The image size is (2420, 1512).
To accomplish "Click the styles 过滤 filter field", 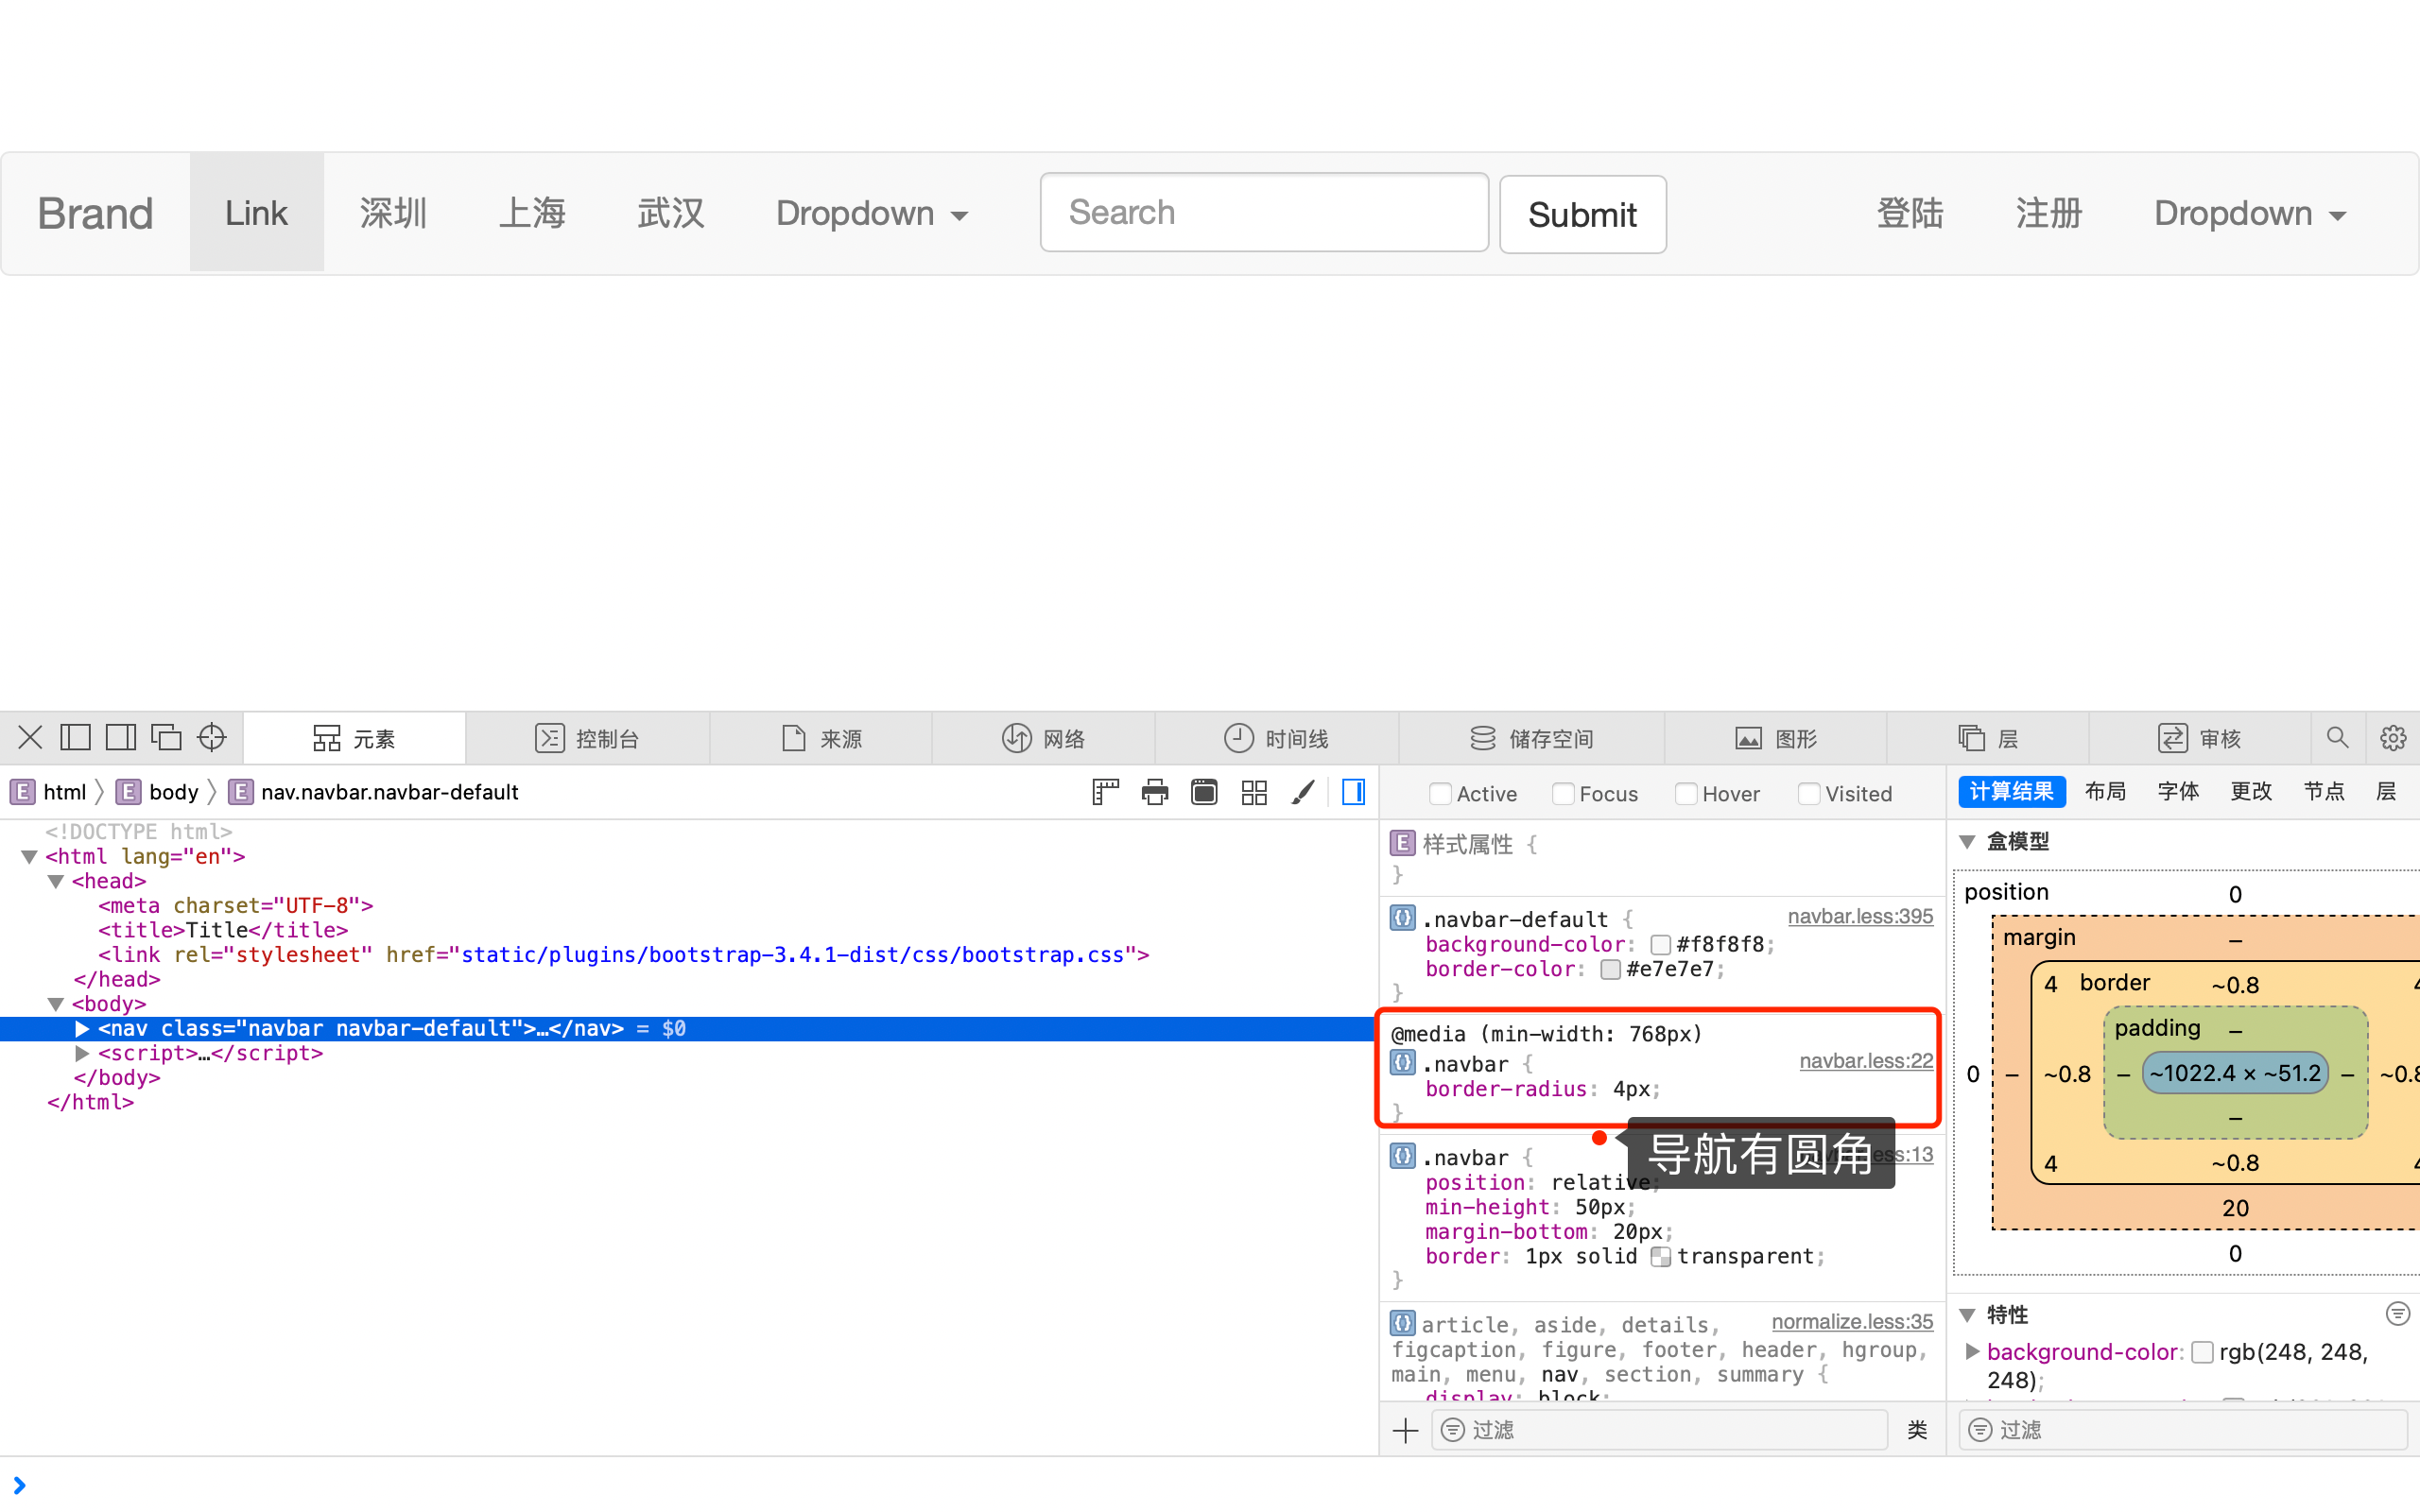I will (1660, 1430).
